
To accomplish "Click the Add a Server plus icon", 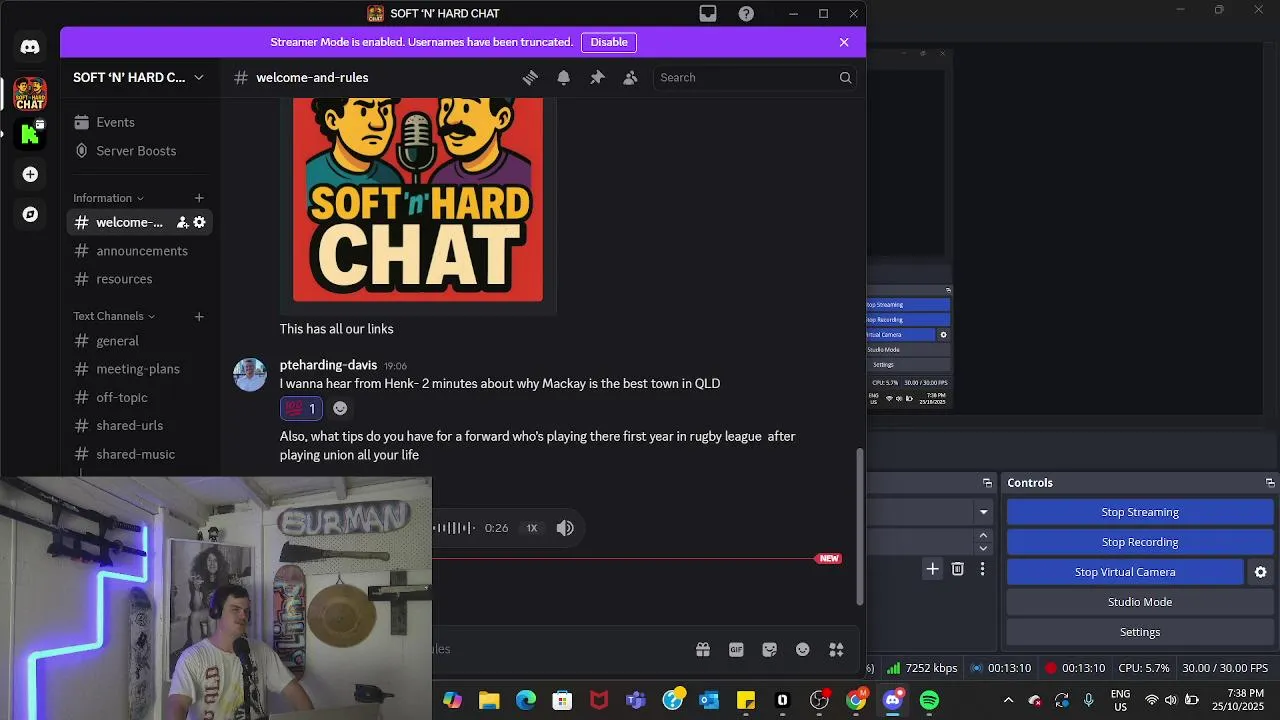I will click(x=30, y=175).
